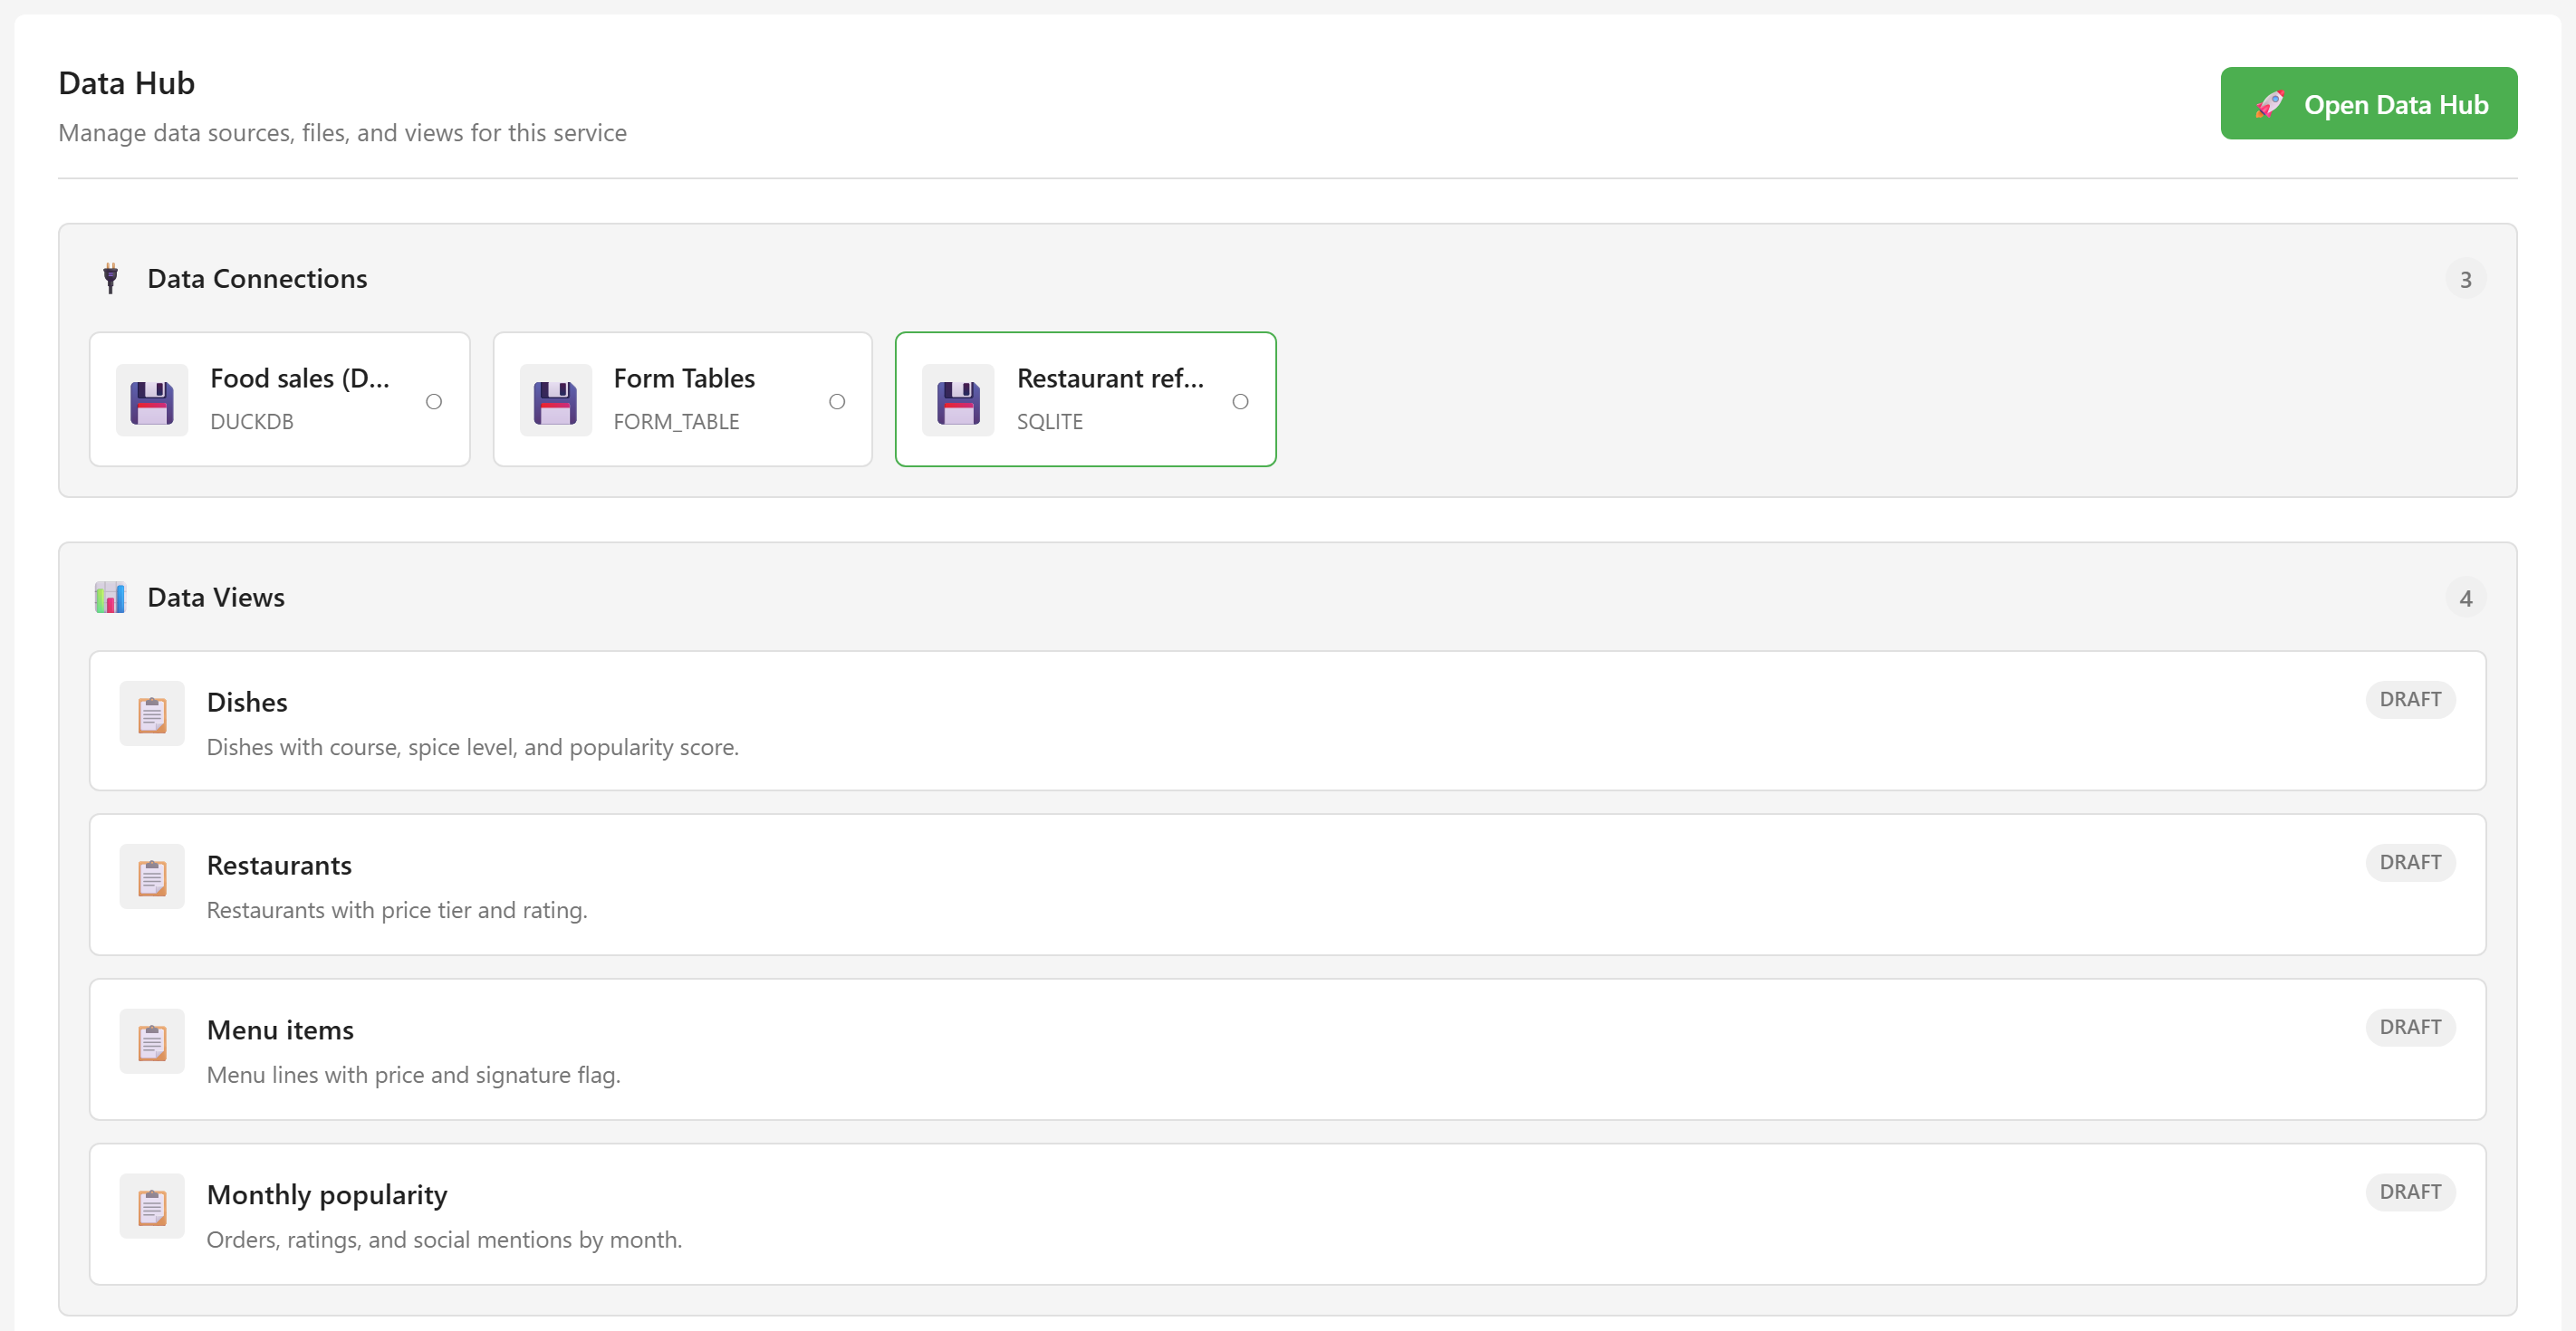Open the Menu items data view title
Screen dimensions: 2576x1331
coord(280,1031)
